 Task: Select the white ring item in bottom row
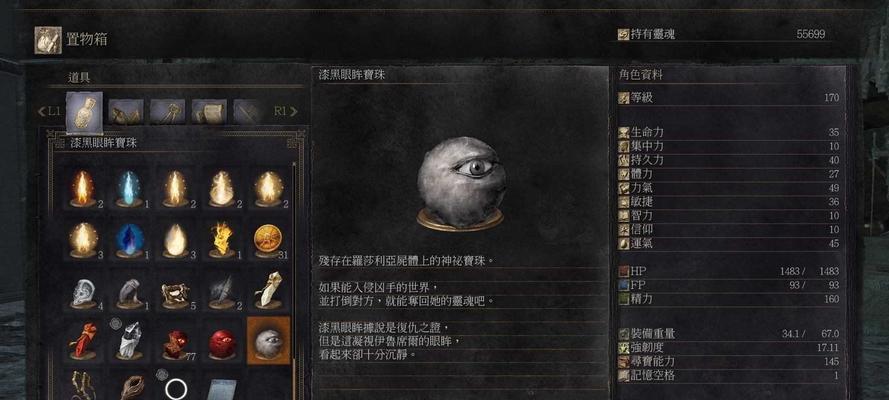pos(176,388)
